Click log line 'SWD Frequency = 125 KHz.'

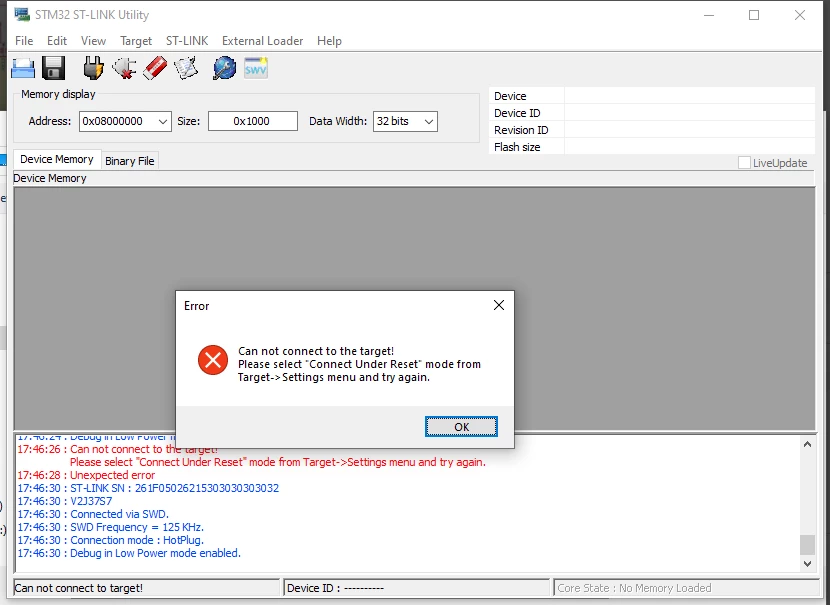[x=111, y=527]
